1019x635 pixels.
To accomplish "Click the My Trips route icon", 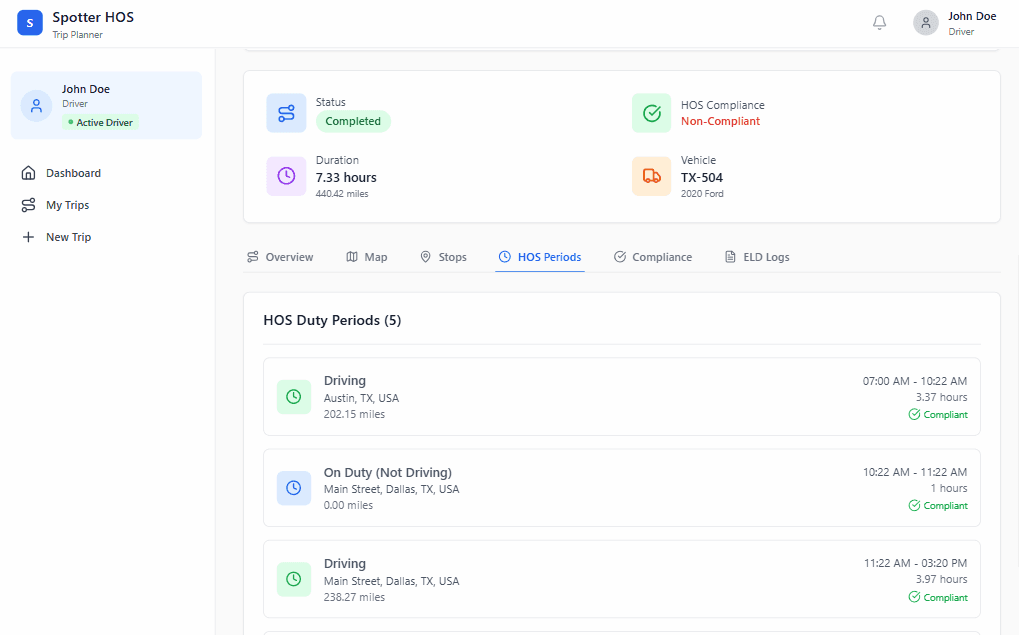I will pos(28,205).
